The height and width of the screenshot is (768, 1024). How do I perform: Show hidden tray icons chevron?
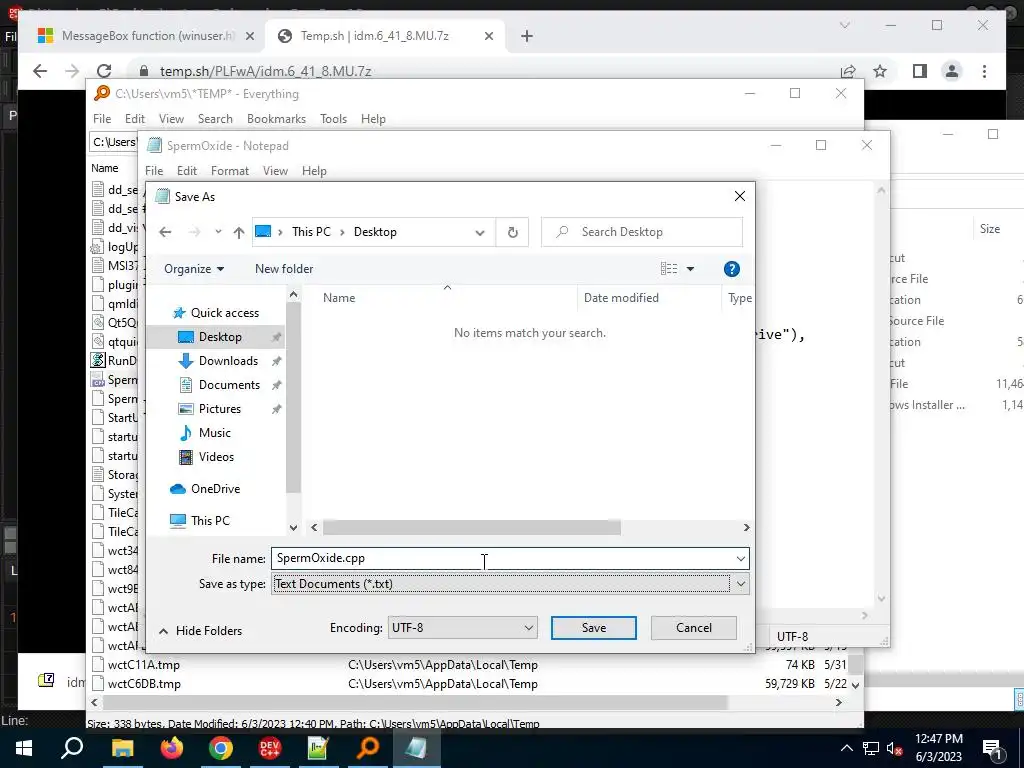coord(846,748)
